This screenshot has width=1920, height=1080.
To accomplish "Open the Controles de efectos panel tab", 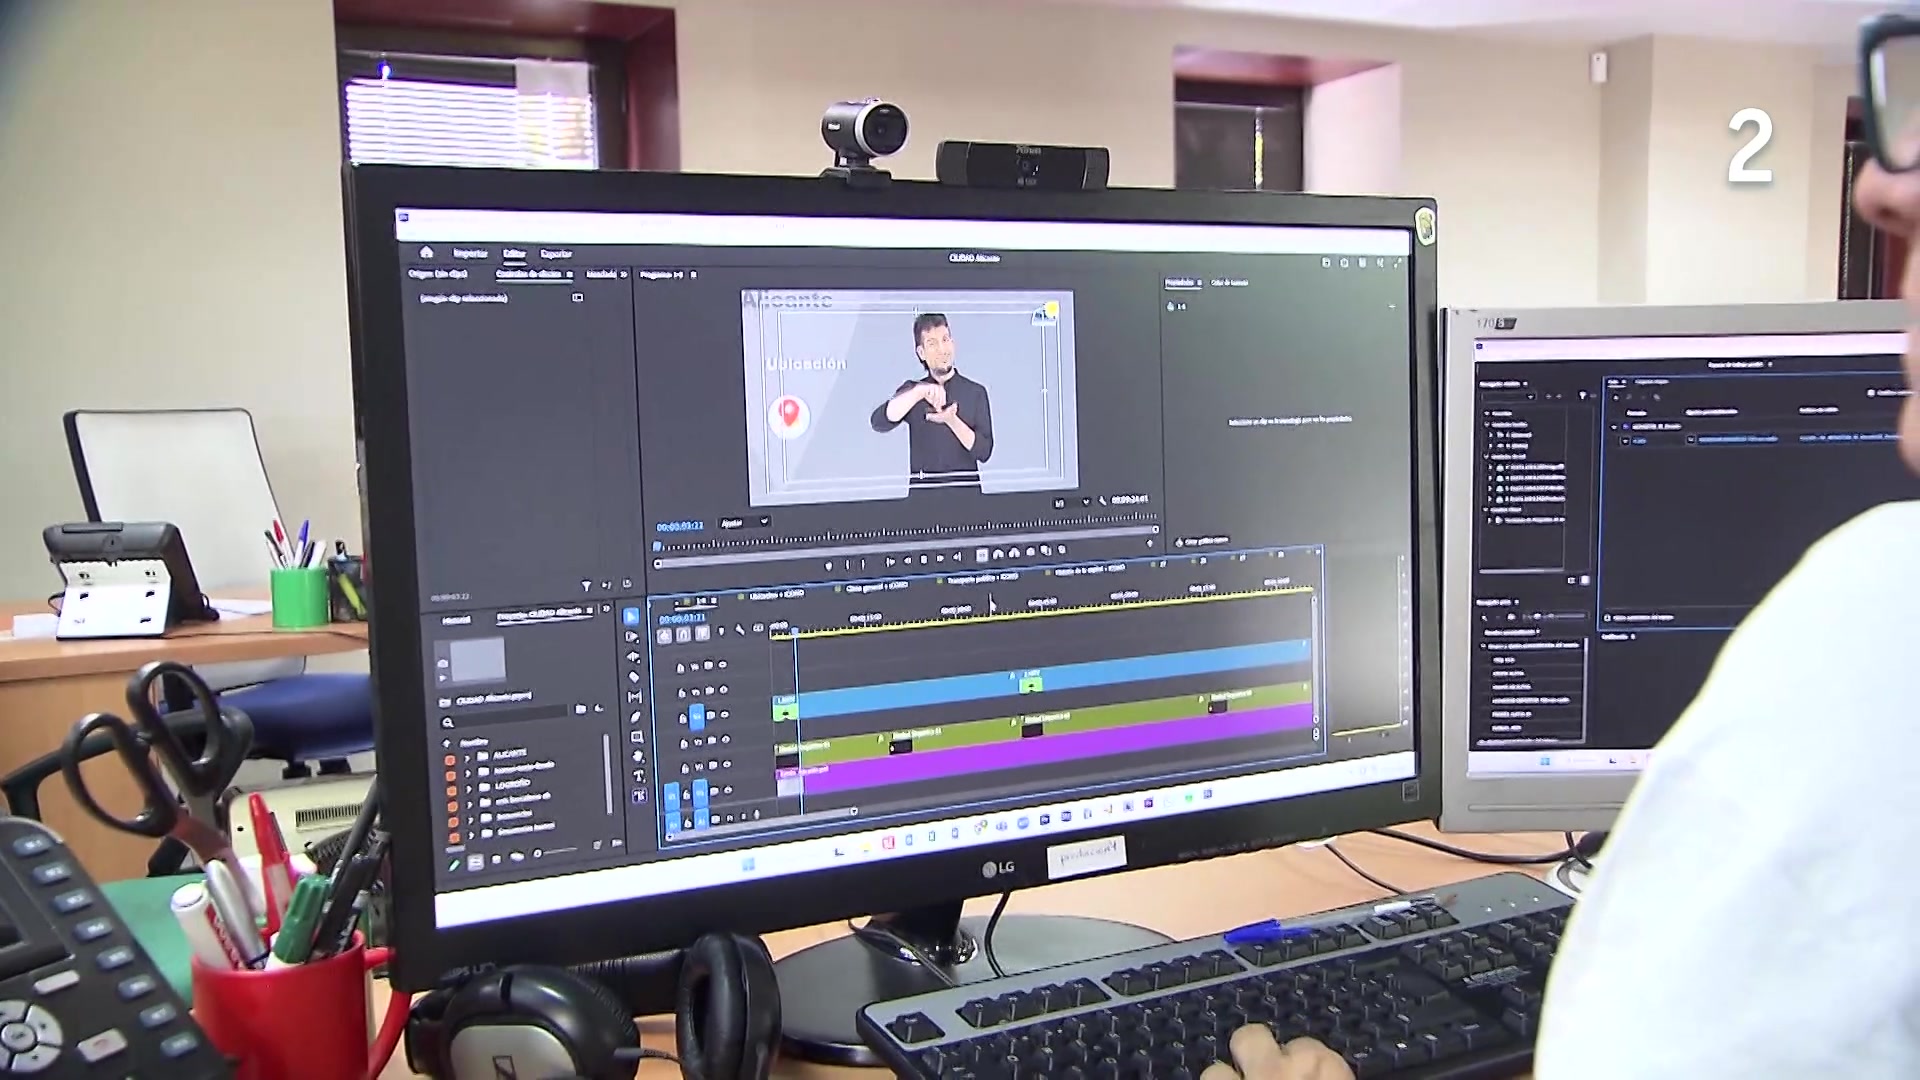I will tap(530, 274).
